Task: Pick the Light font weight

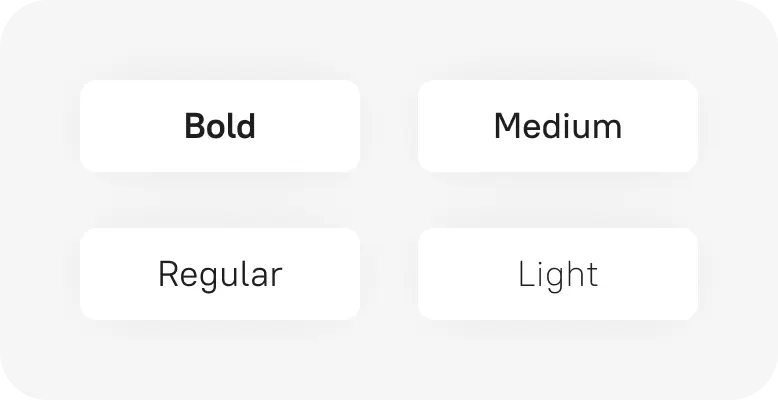Action: coord(558,274)
